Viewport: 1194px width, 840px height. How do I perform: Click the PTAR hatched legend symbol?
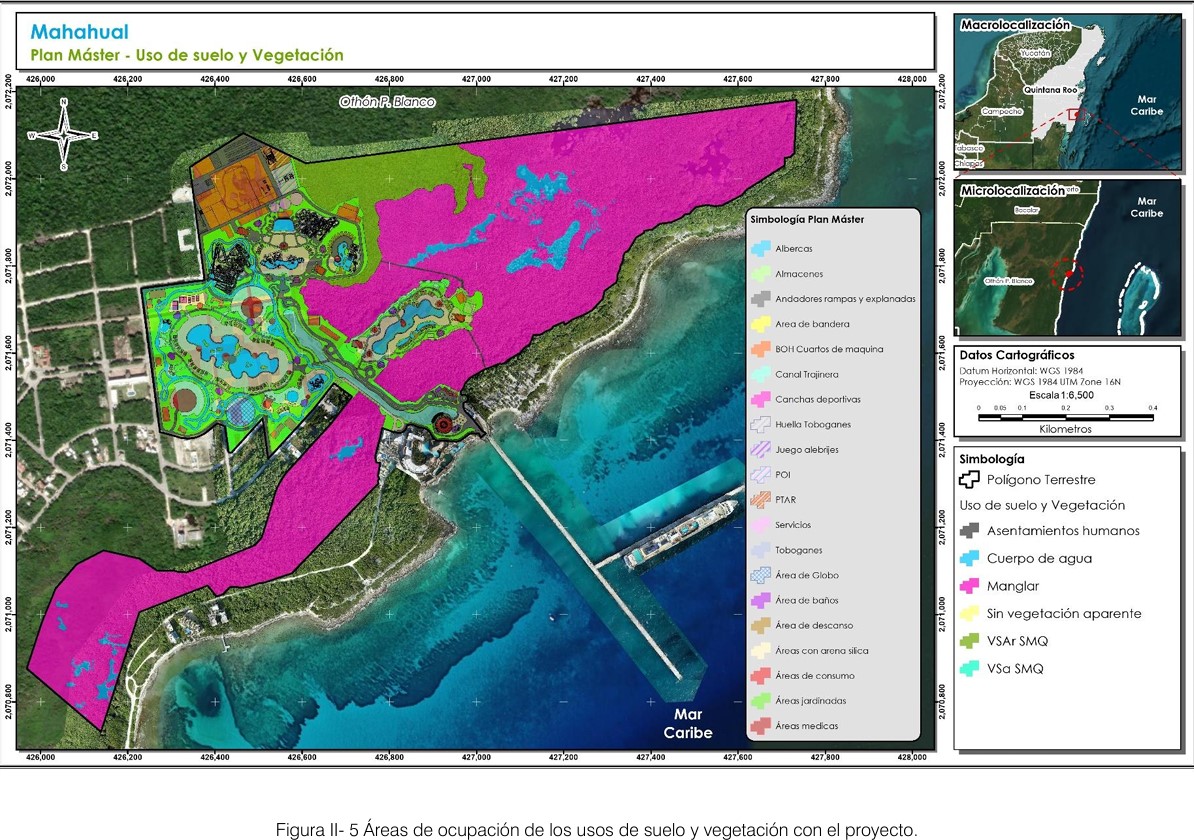pos(761,499)
